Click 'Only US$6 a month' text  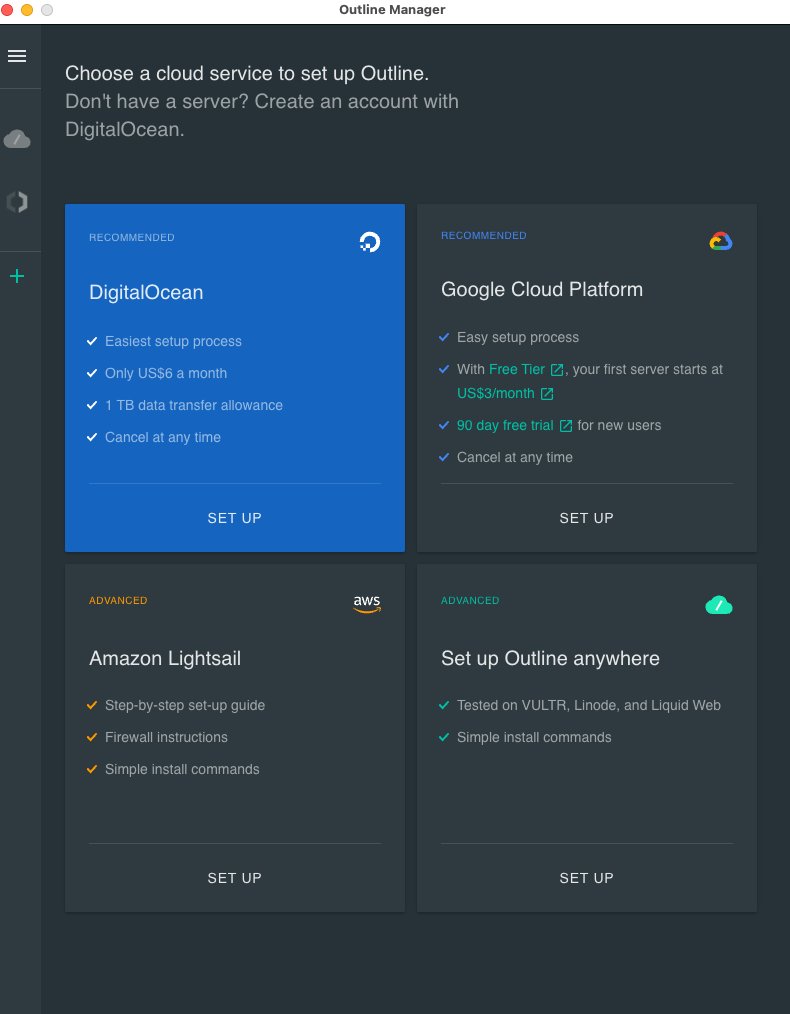166,373
